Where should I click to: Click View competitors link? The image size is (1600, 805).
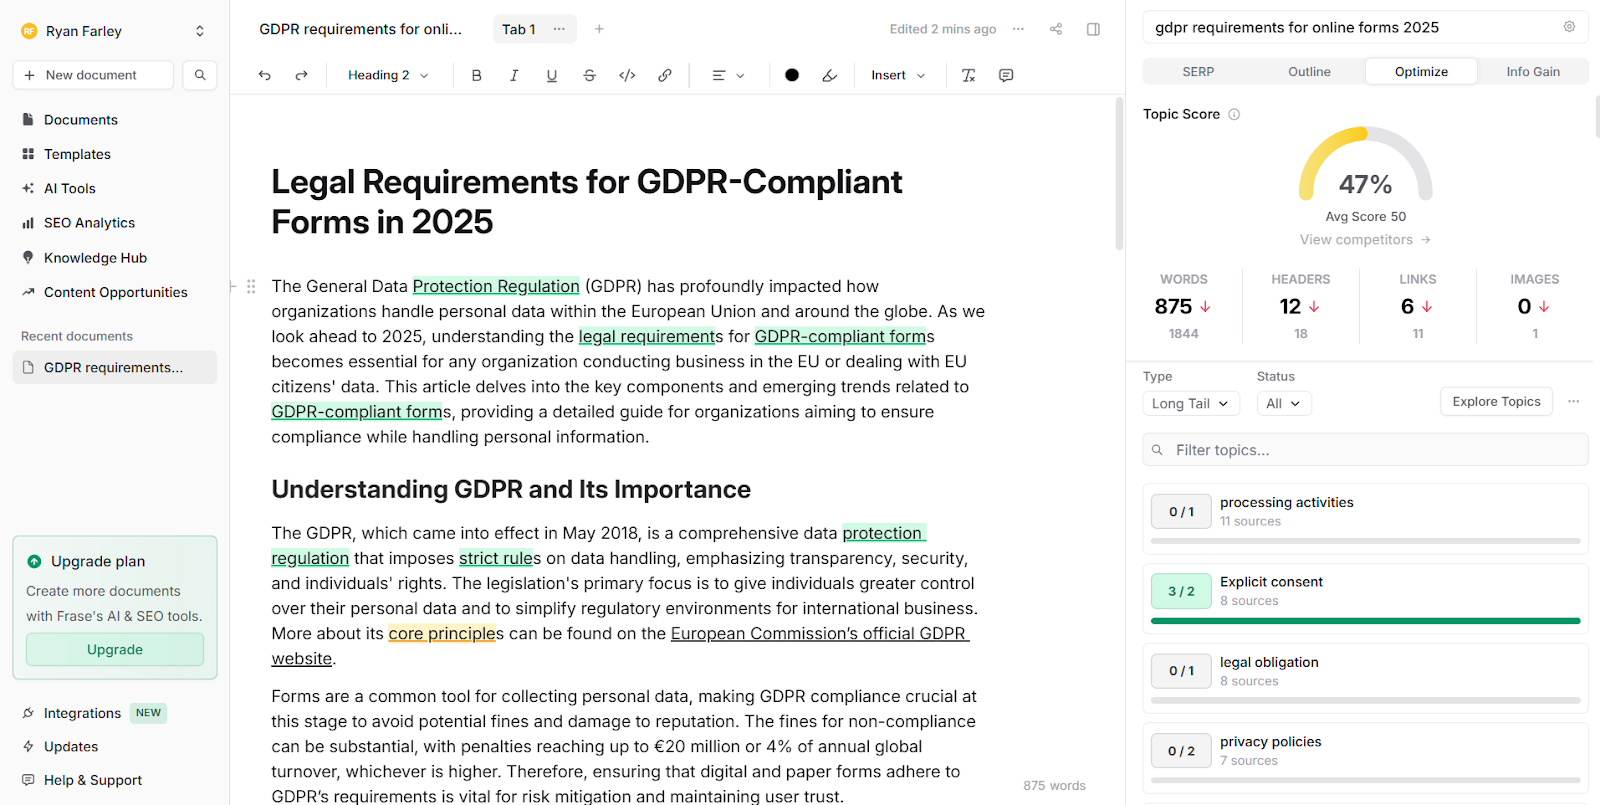coord(1365,240)
